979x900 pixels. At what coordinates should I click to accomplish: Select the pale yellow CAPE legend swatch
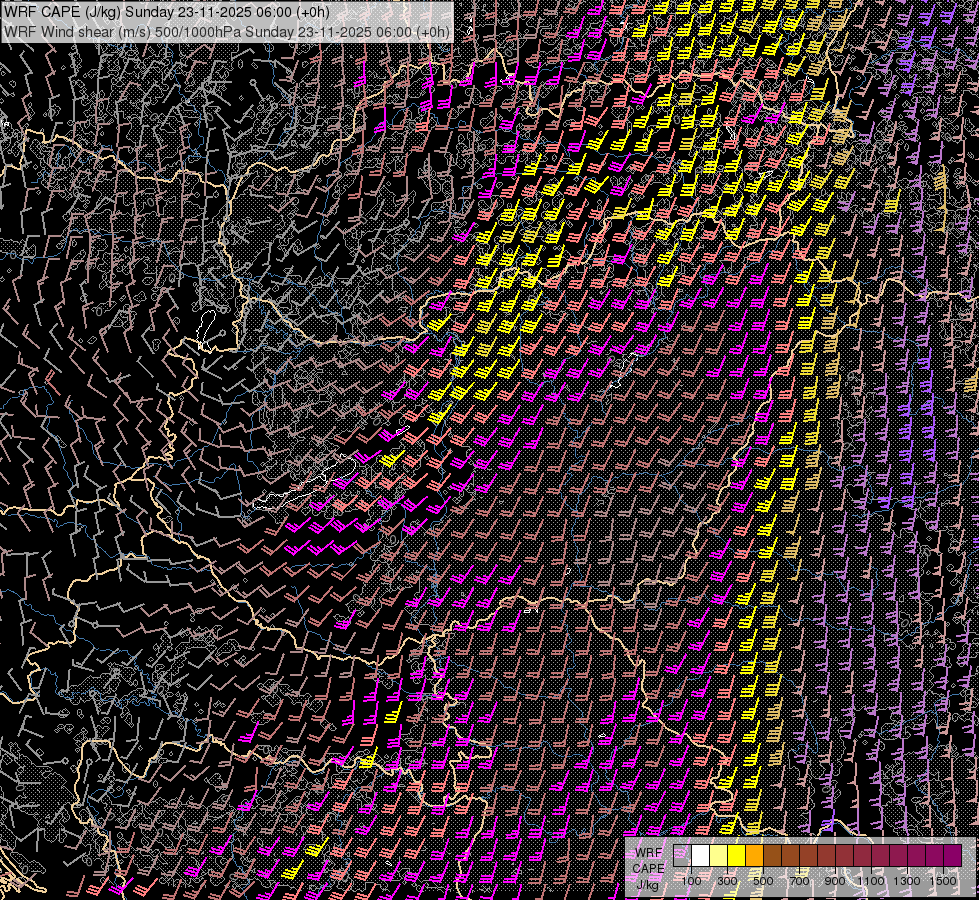[x=719, y=856]
